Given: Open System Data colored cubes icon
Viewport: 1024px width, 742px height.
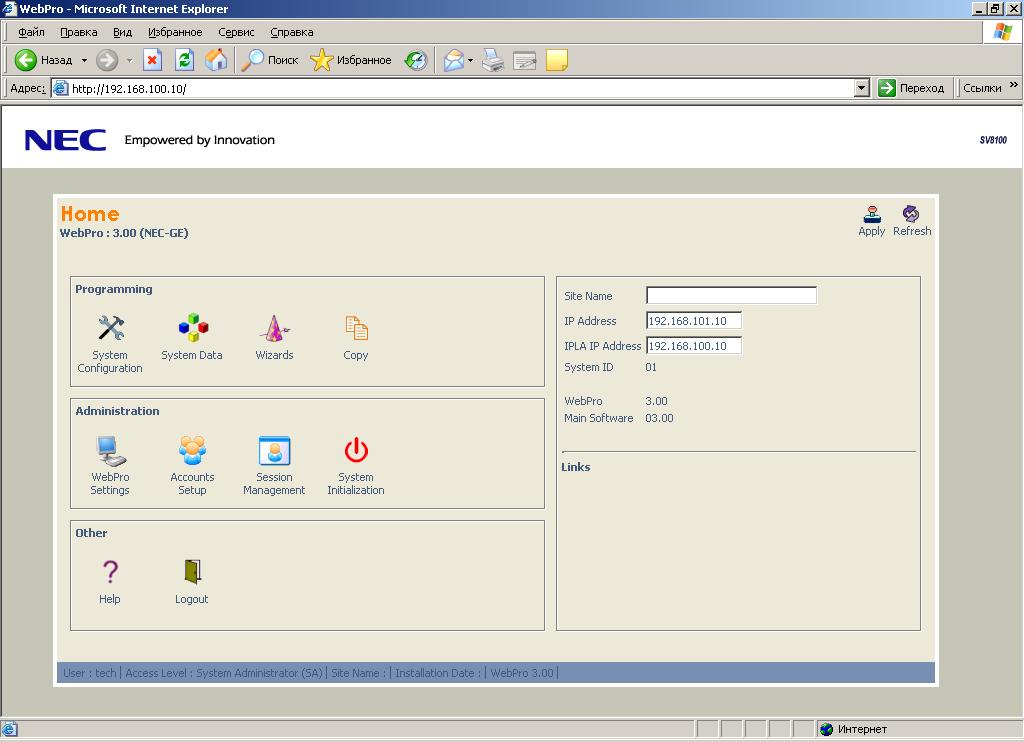Looking at the screenshot, I should [x=193, y=327].
